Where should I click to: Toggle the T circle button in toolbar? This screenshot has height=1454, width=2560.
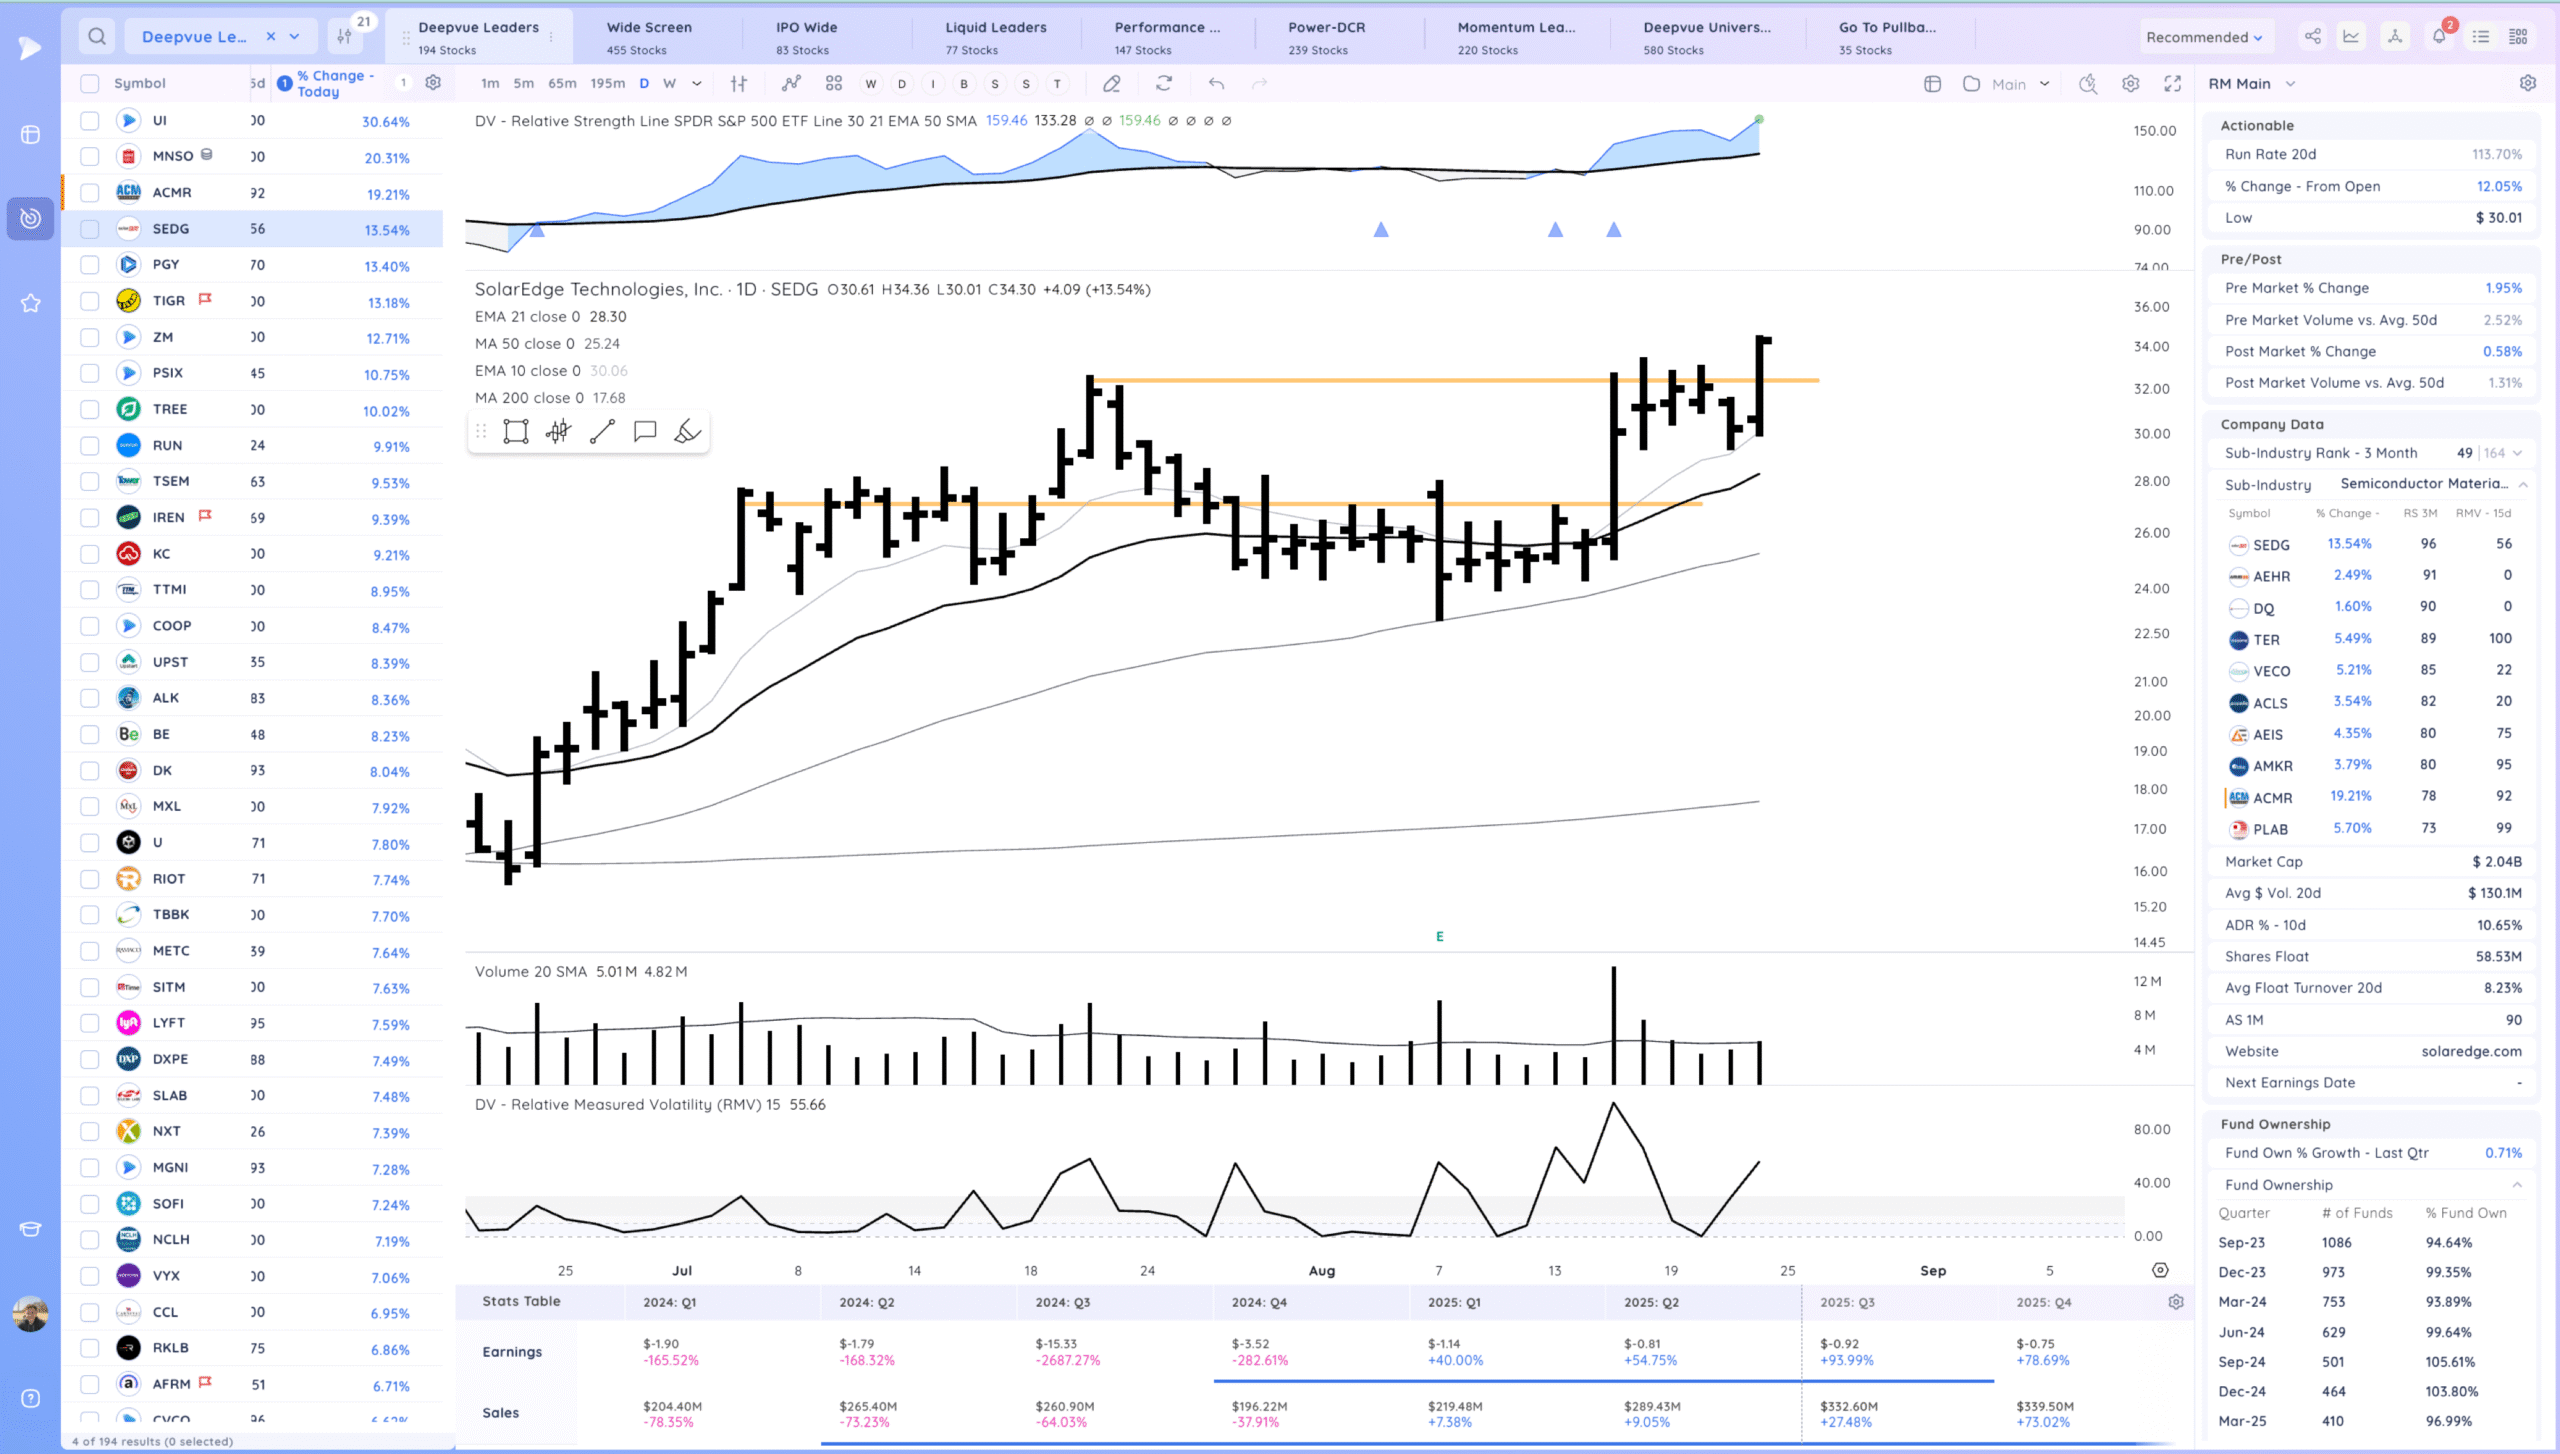coord(1057,84)
